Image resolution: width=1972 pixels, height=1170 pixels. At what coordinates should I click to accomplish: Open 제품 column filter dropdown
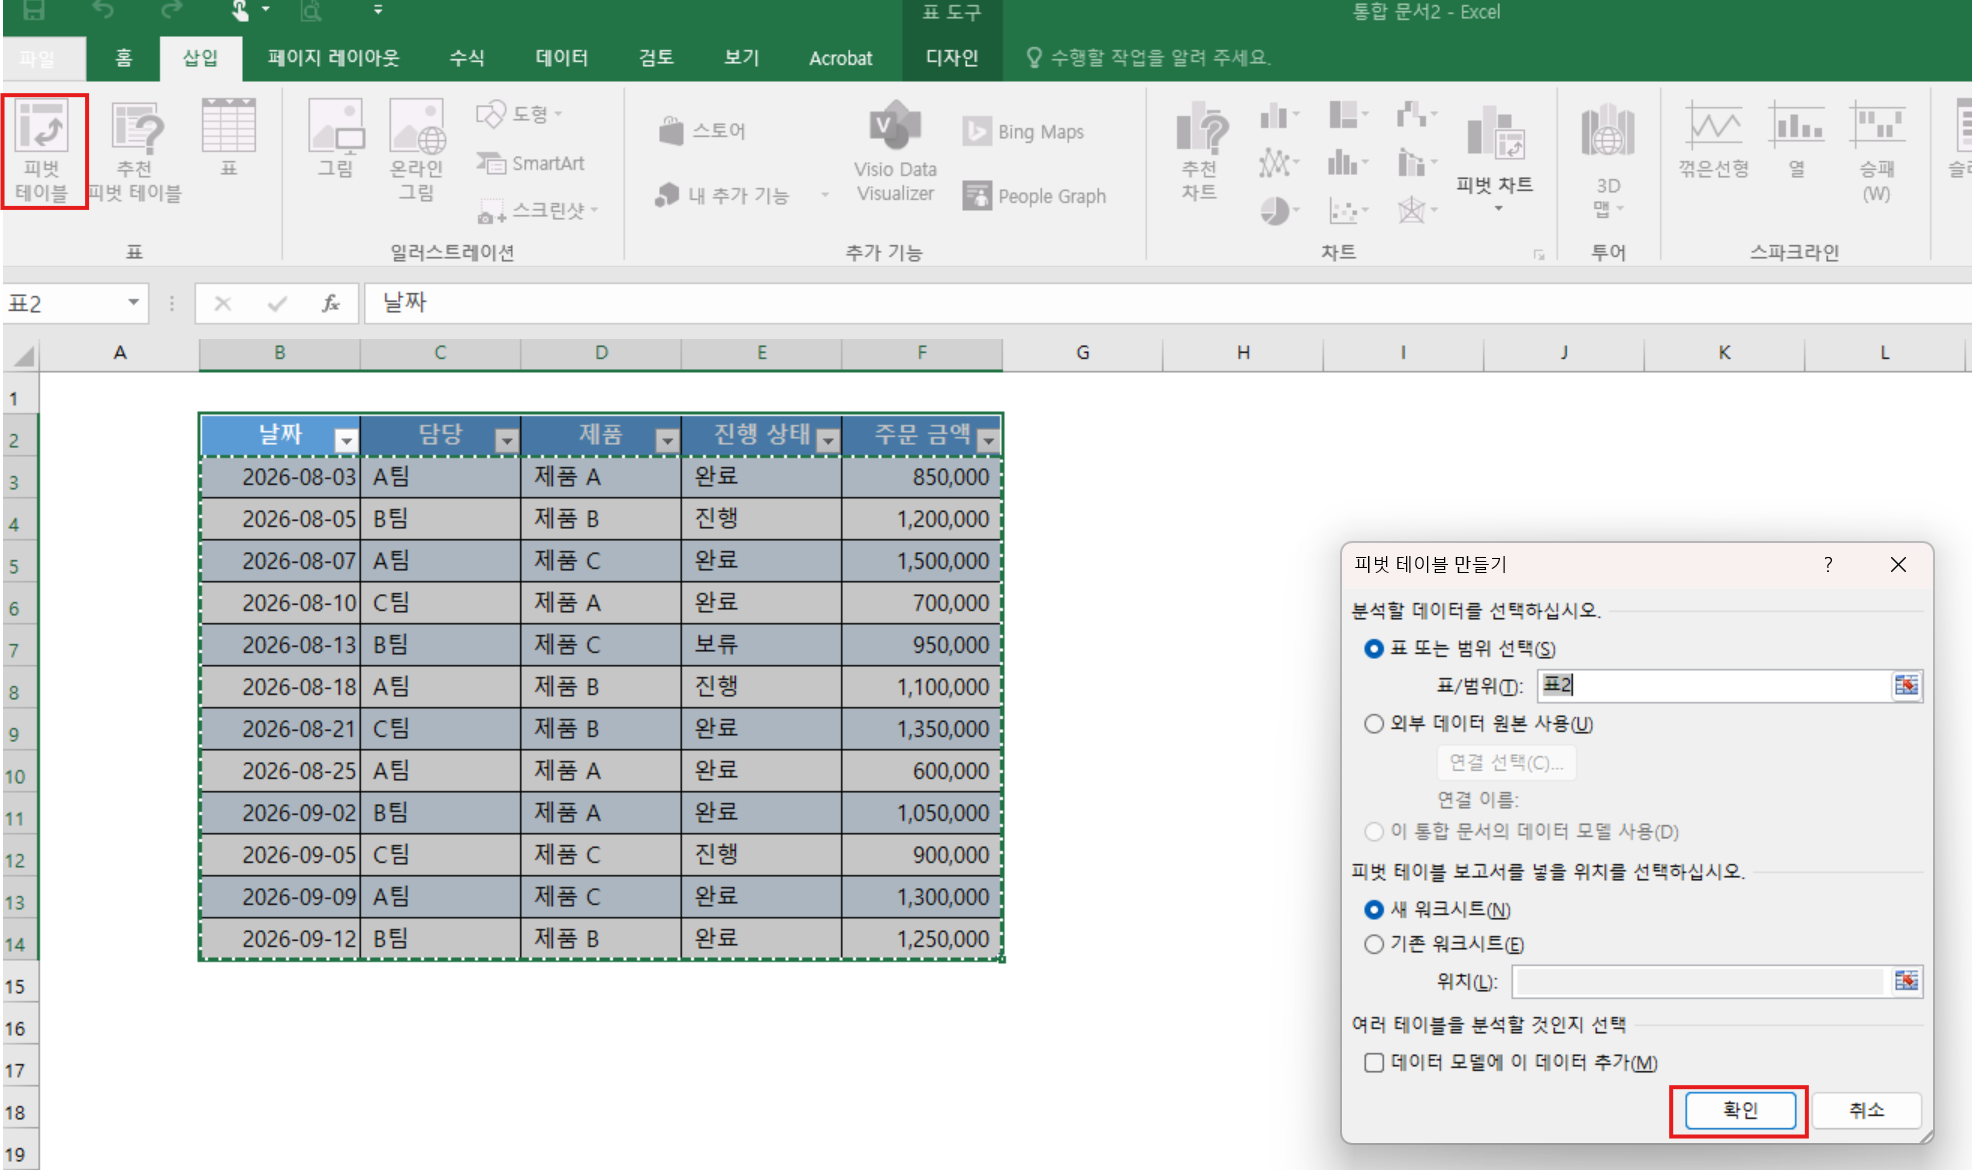point(667,440)
